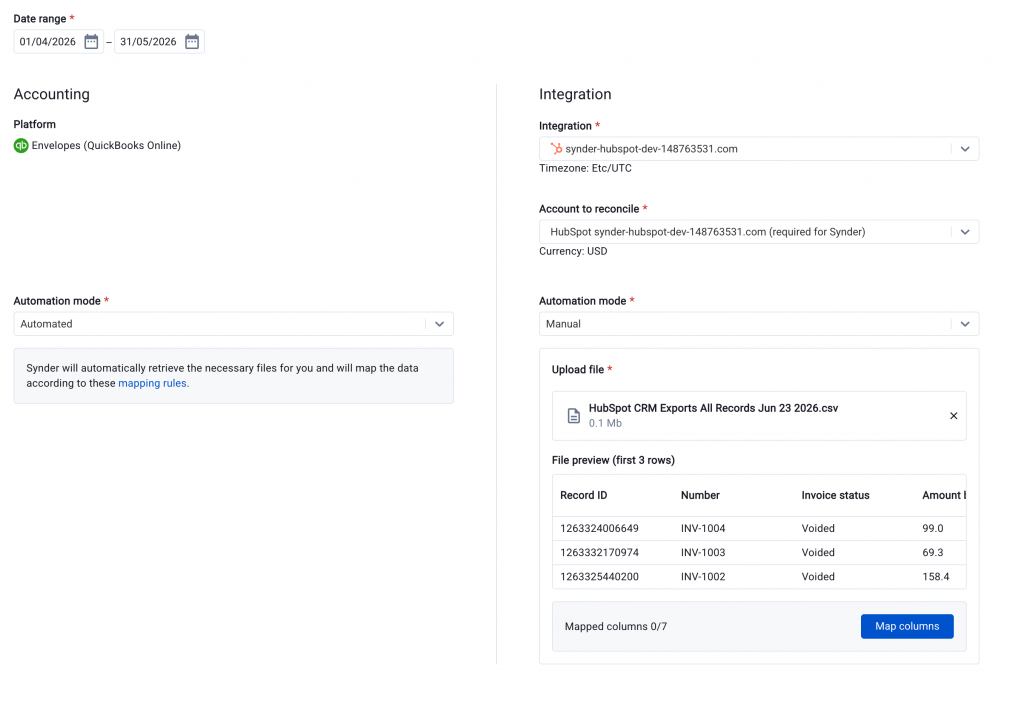Click the Voided status in INV-1004 row
1024x704 pixels.
tap(818, 528)
